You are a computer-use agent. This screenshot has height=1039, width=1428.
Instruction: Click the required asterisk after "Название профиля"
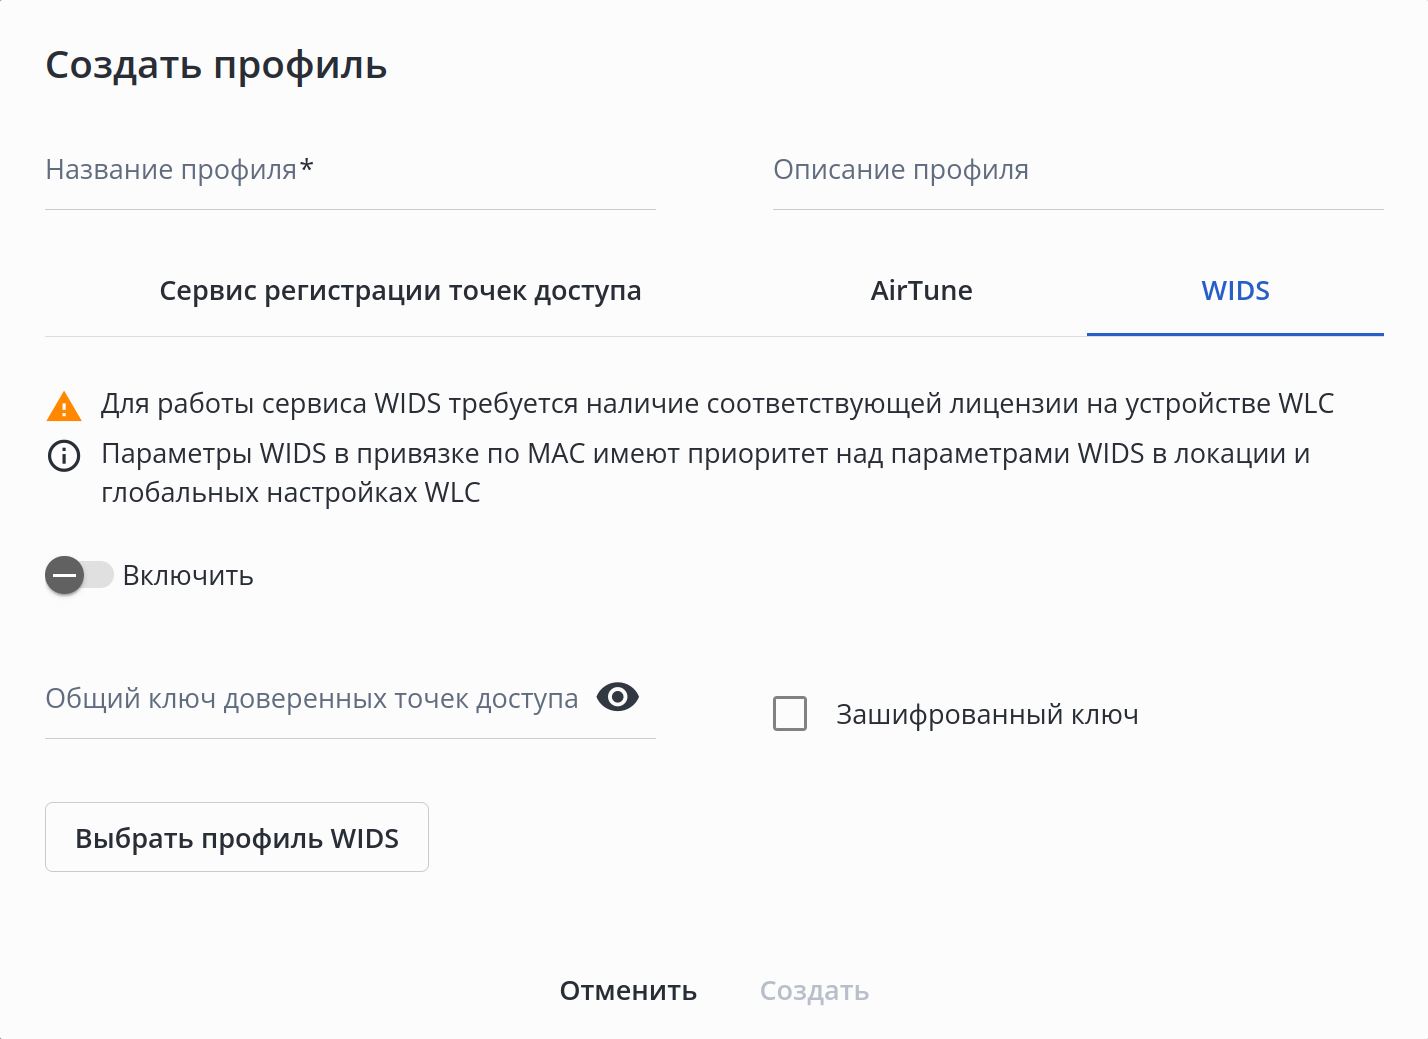tap(307, 167)
